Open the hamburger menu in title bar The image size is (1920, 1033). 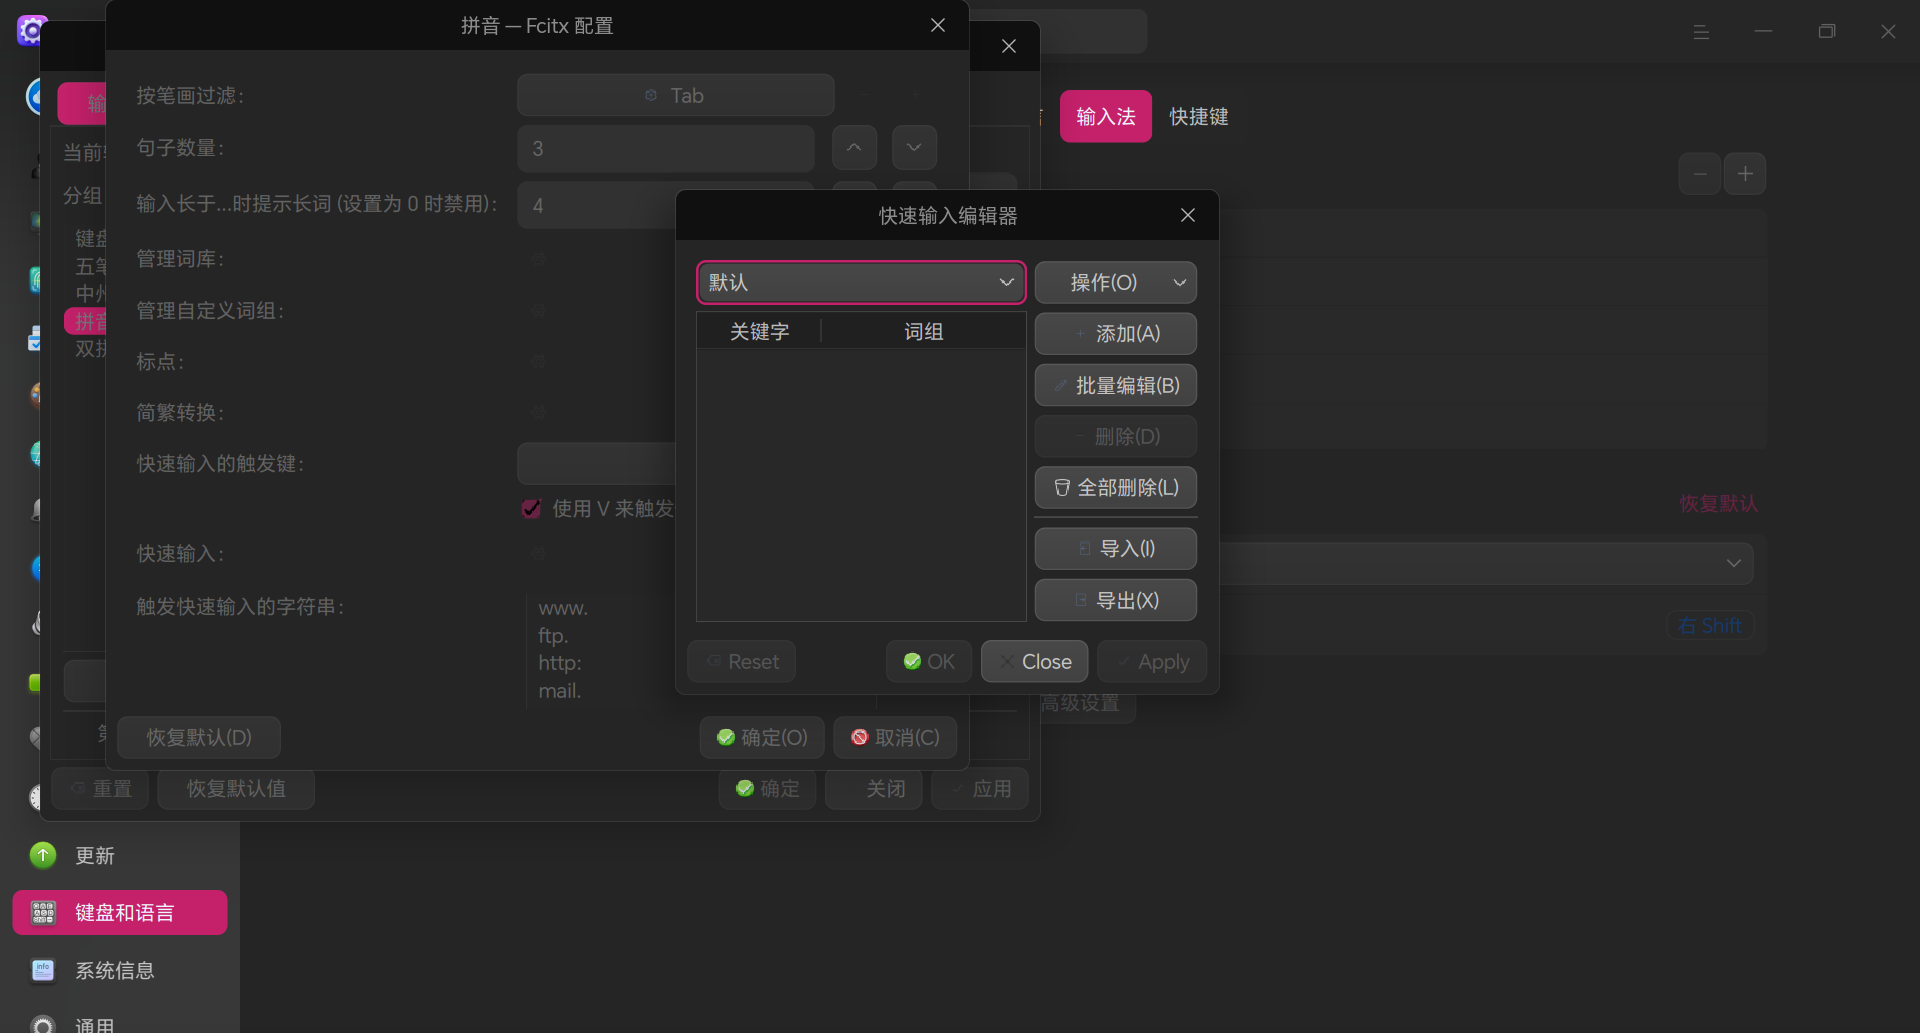[1701, 32]
